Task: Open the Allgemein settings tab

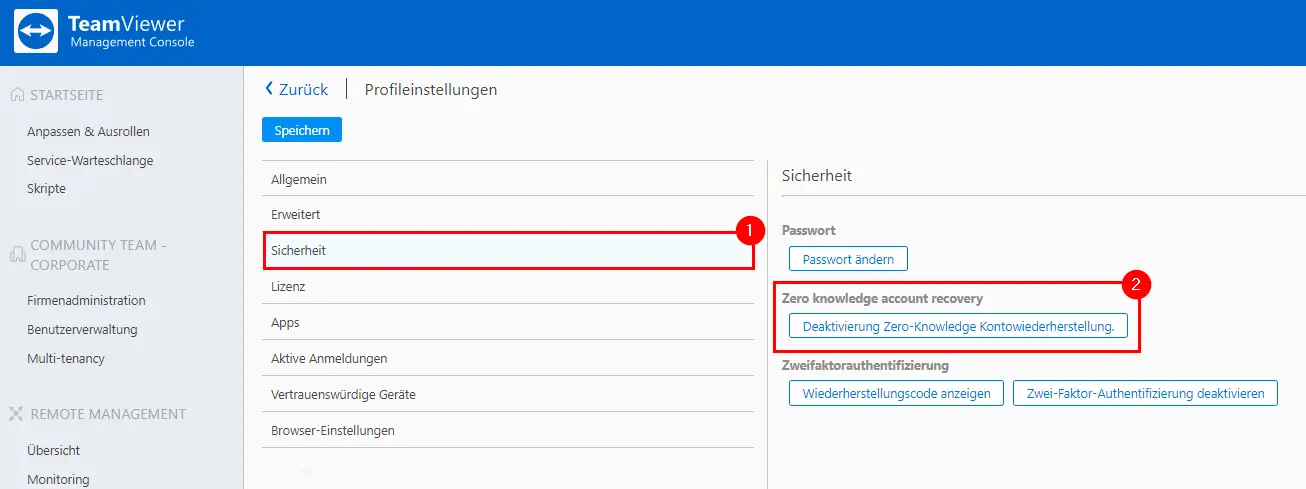Action: [x=508, y=179]
